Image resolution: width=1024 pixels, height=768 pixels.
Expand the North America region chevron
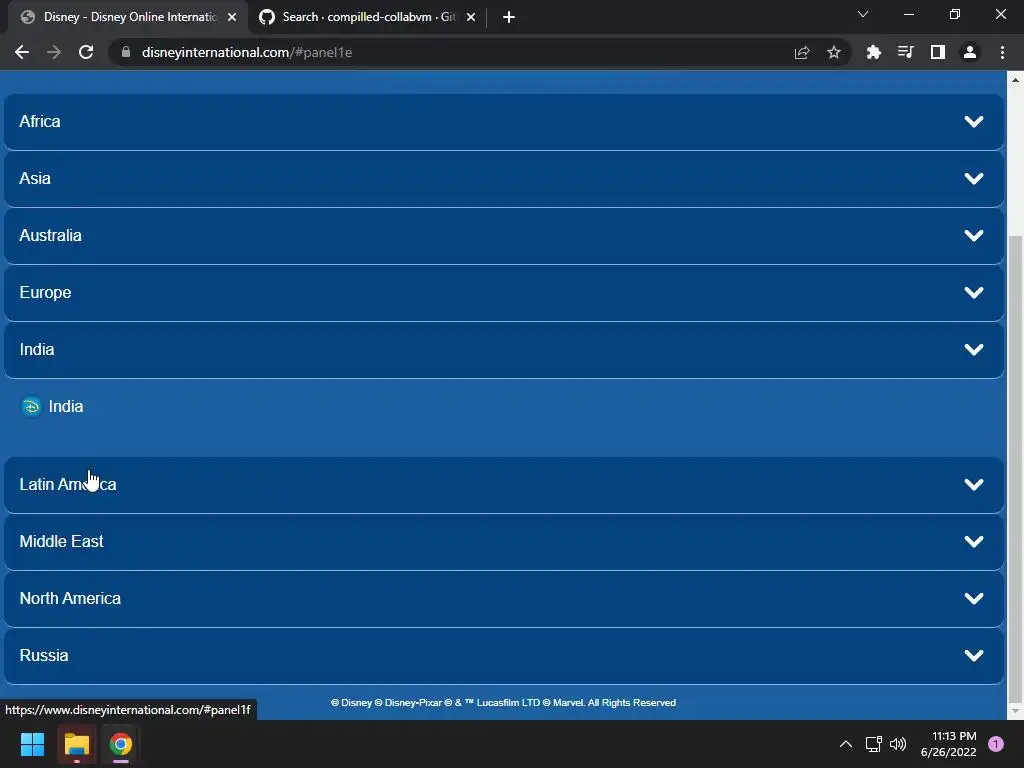pos(974,598)
